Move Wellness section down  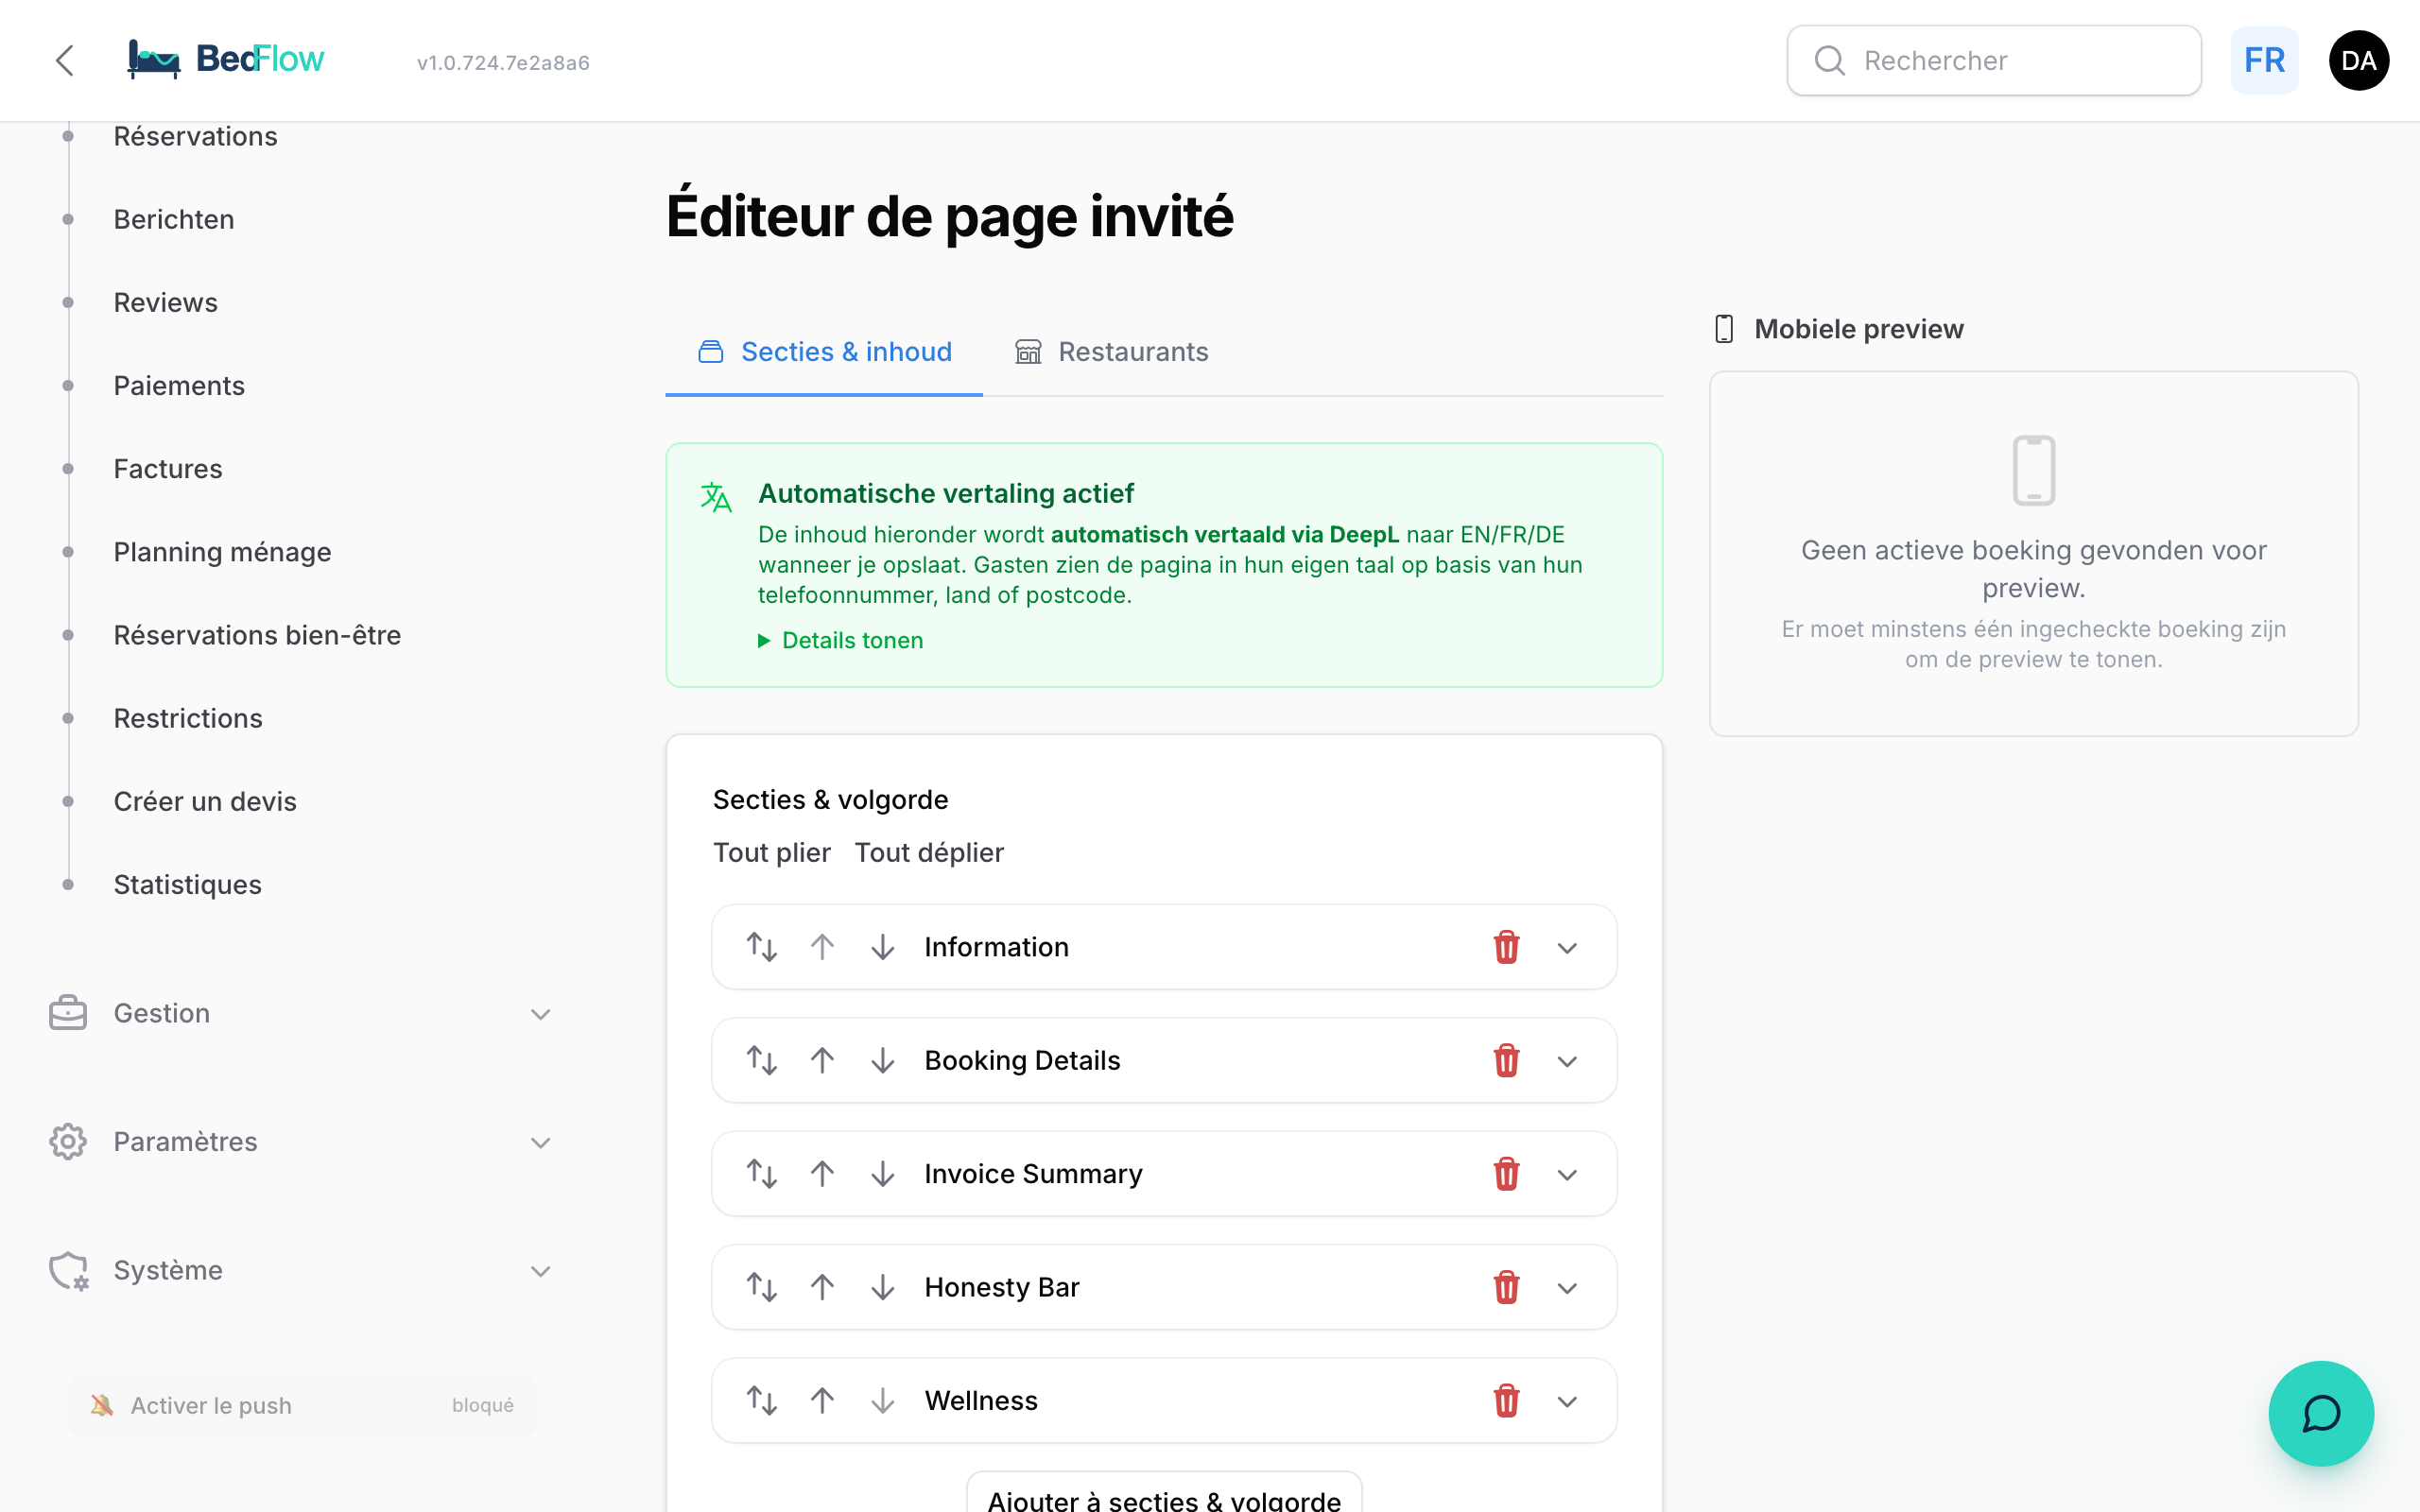882,1400
